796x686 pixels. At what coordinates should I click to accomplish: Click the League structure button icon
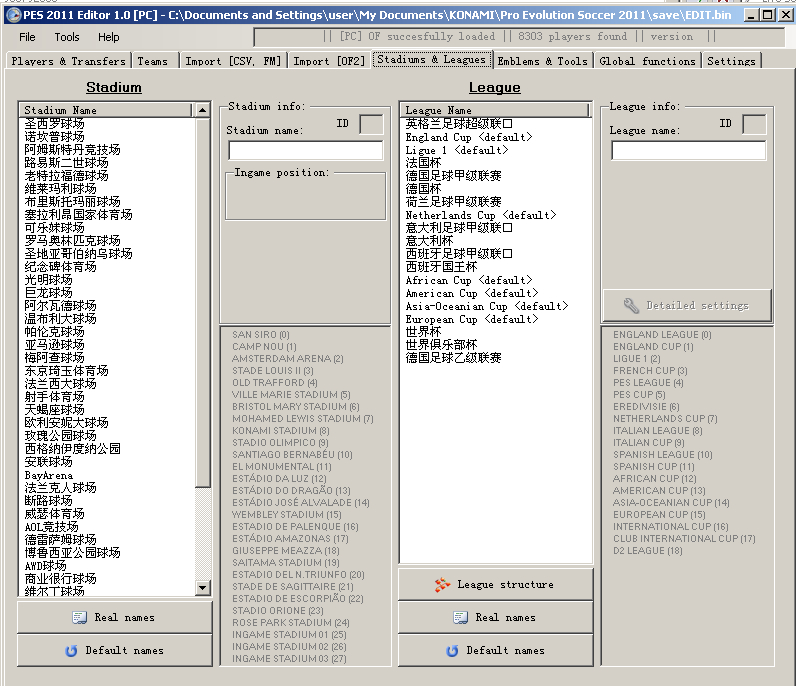(442, 584)
